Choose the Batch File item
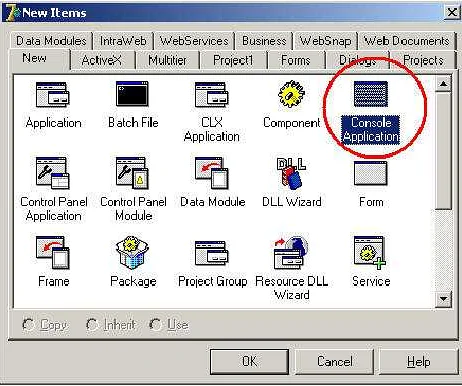This screenshot has height=386, width=462. (132, 94)
